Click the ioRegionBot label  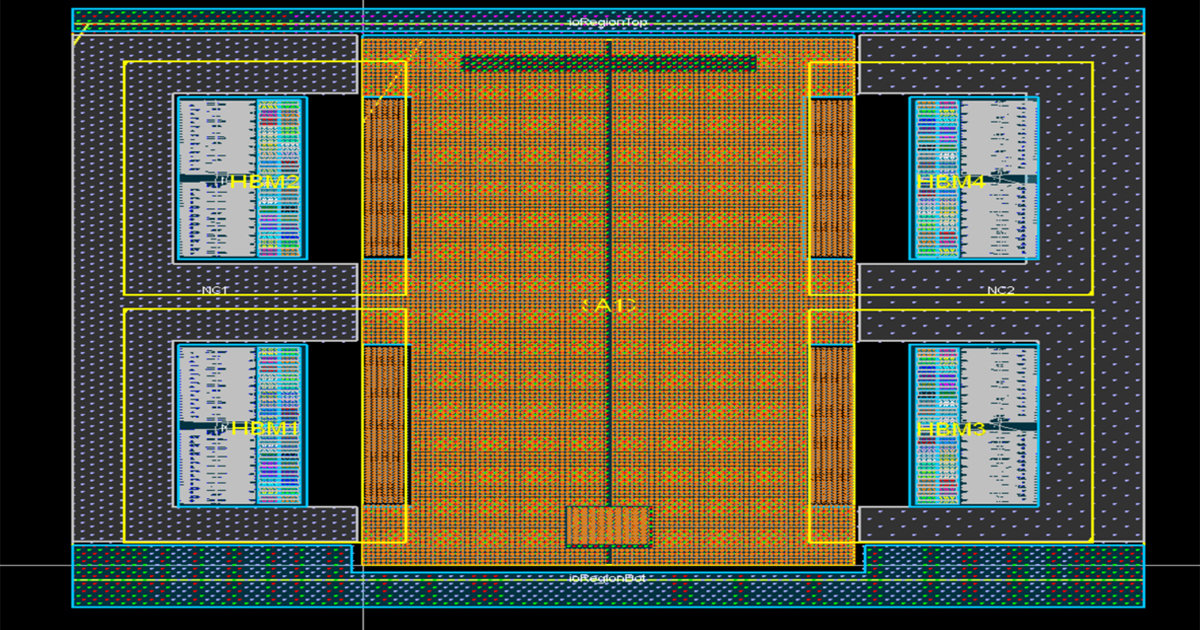pyautogui.click(x=607, y=577)
